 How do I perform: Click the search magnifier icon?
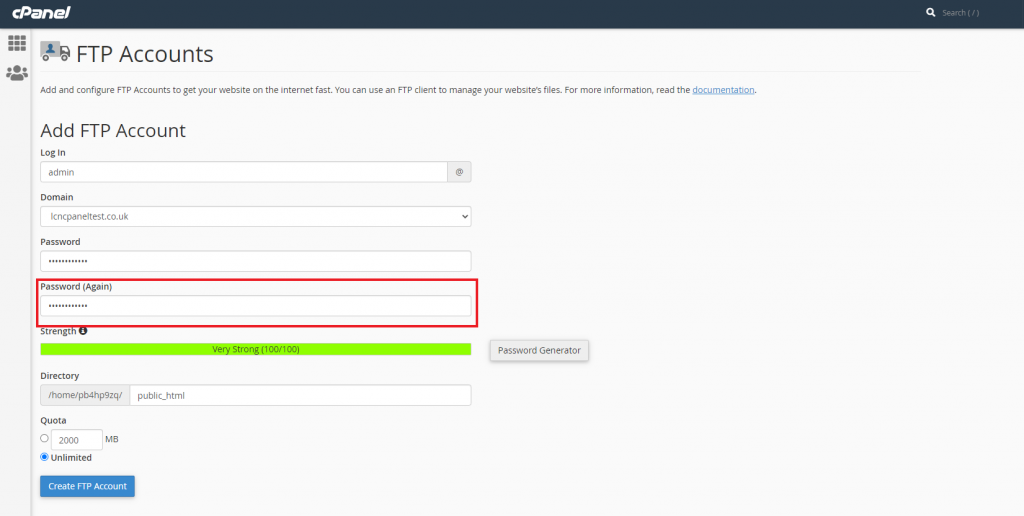931,12
